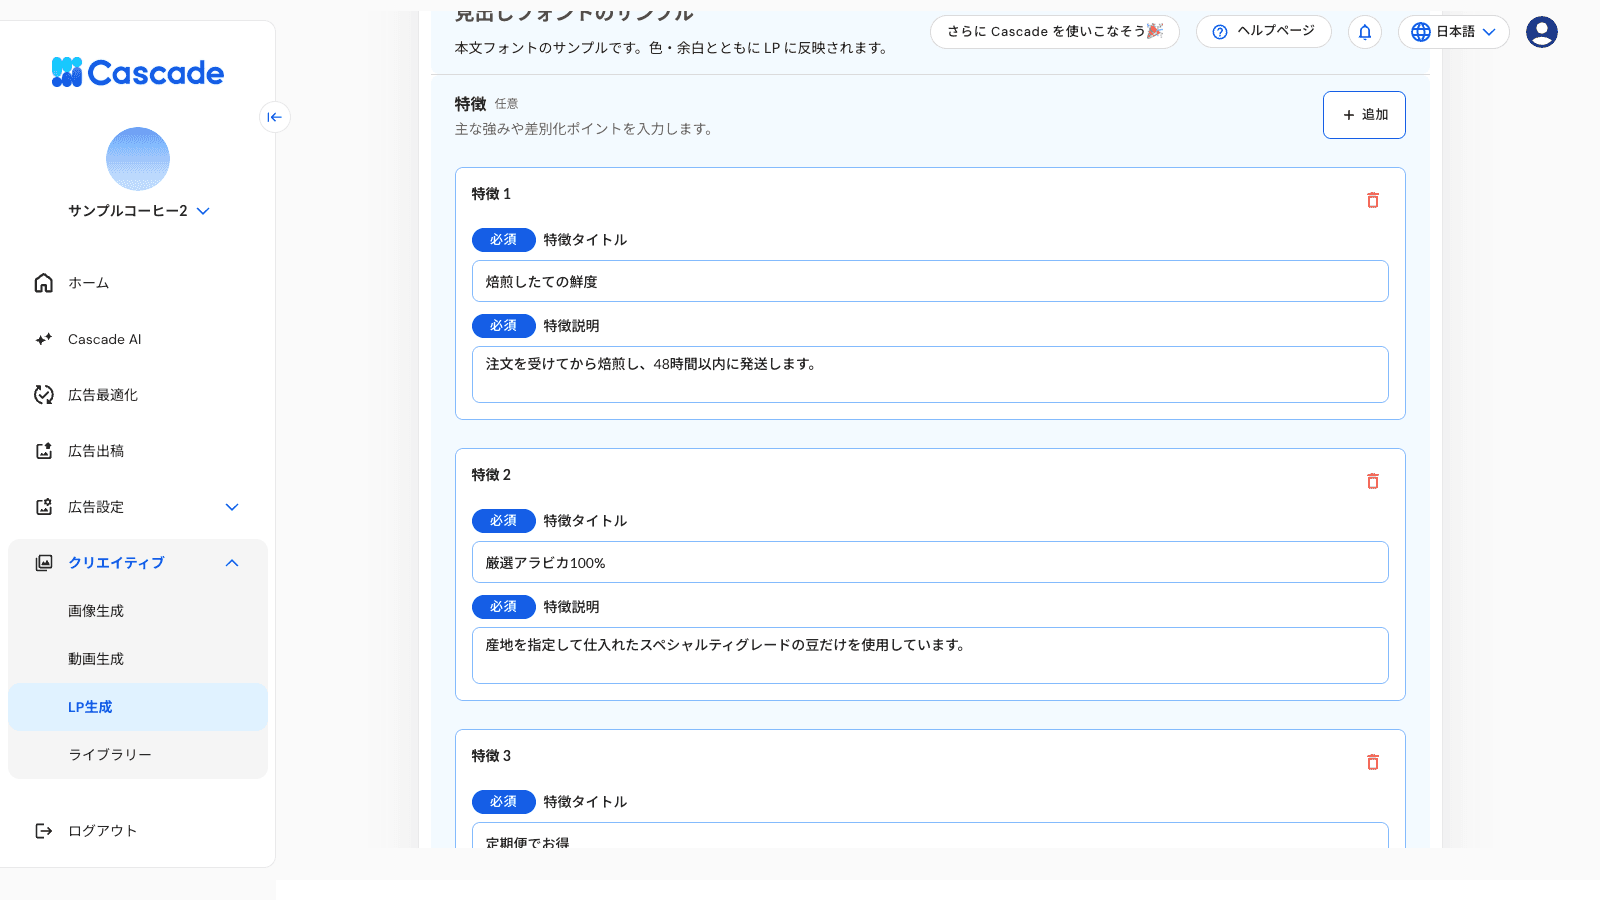Click the 特徴 1 title field 焙煎したての鮮度
1600x900 pixels.
pyautogui.click(x=930, y=281)
